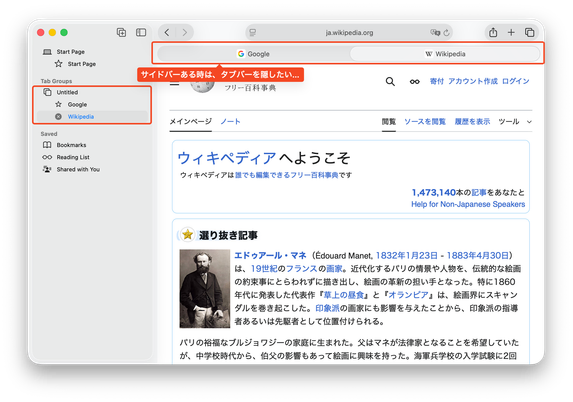573x402 pixels.
Task: Open 誰でも編集できるフリー百科事典 link
Action: pyautogui.click(x=286, y=175)
